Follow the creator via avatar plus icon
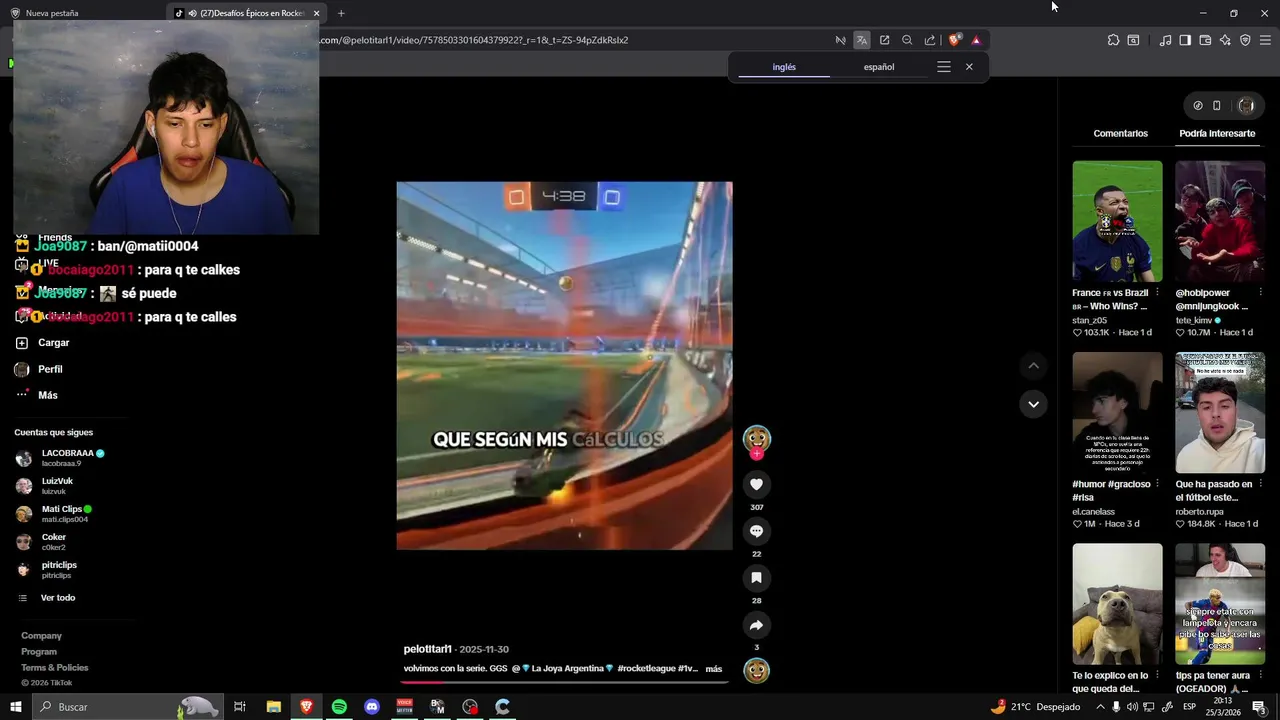The width and height of the screenshot is (1280, 720). (757, 454)
